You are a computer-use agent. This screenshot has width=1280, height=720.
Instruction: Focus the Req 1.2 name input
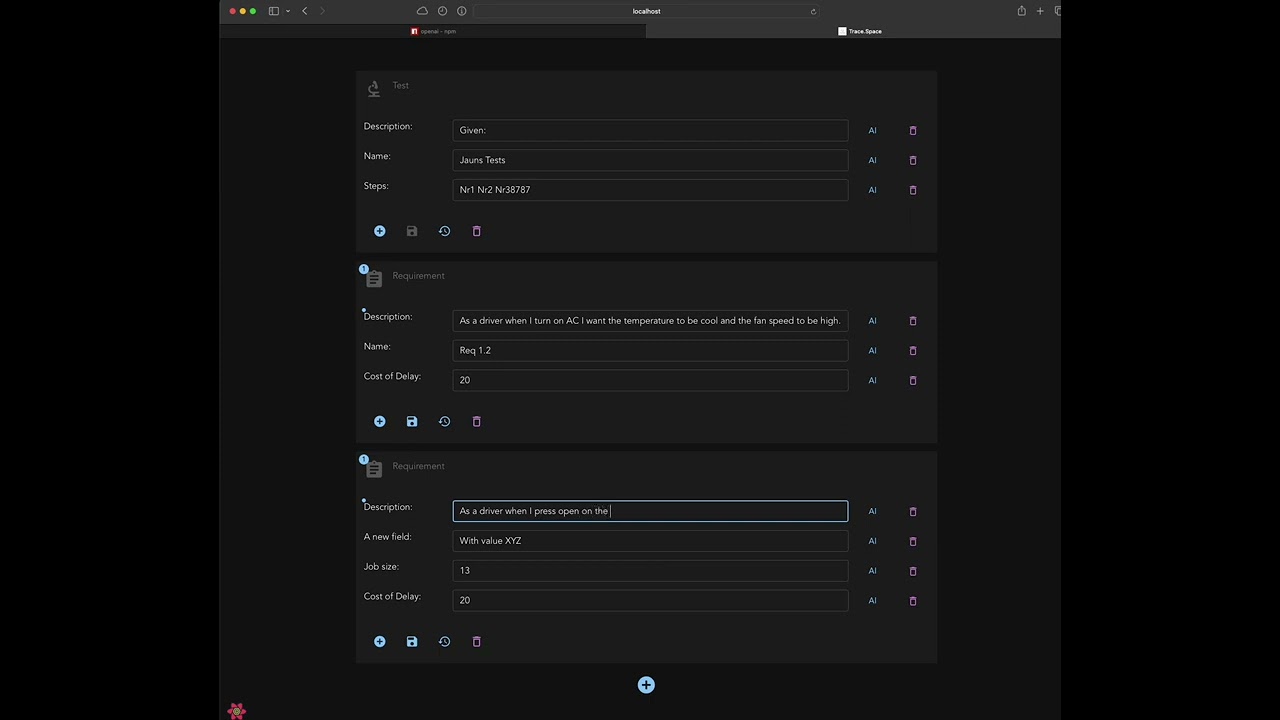650,350
